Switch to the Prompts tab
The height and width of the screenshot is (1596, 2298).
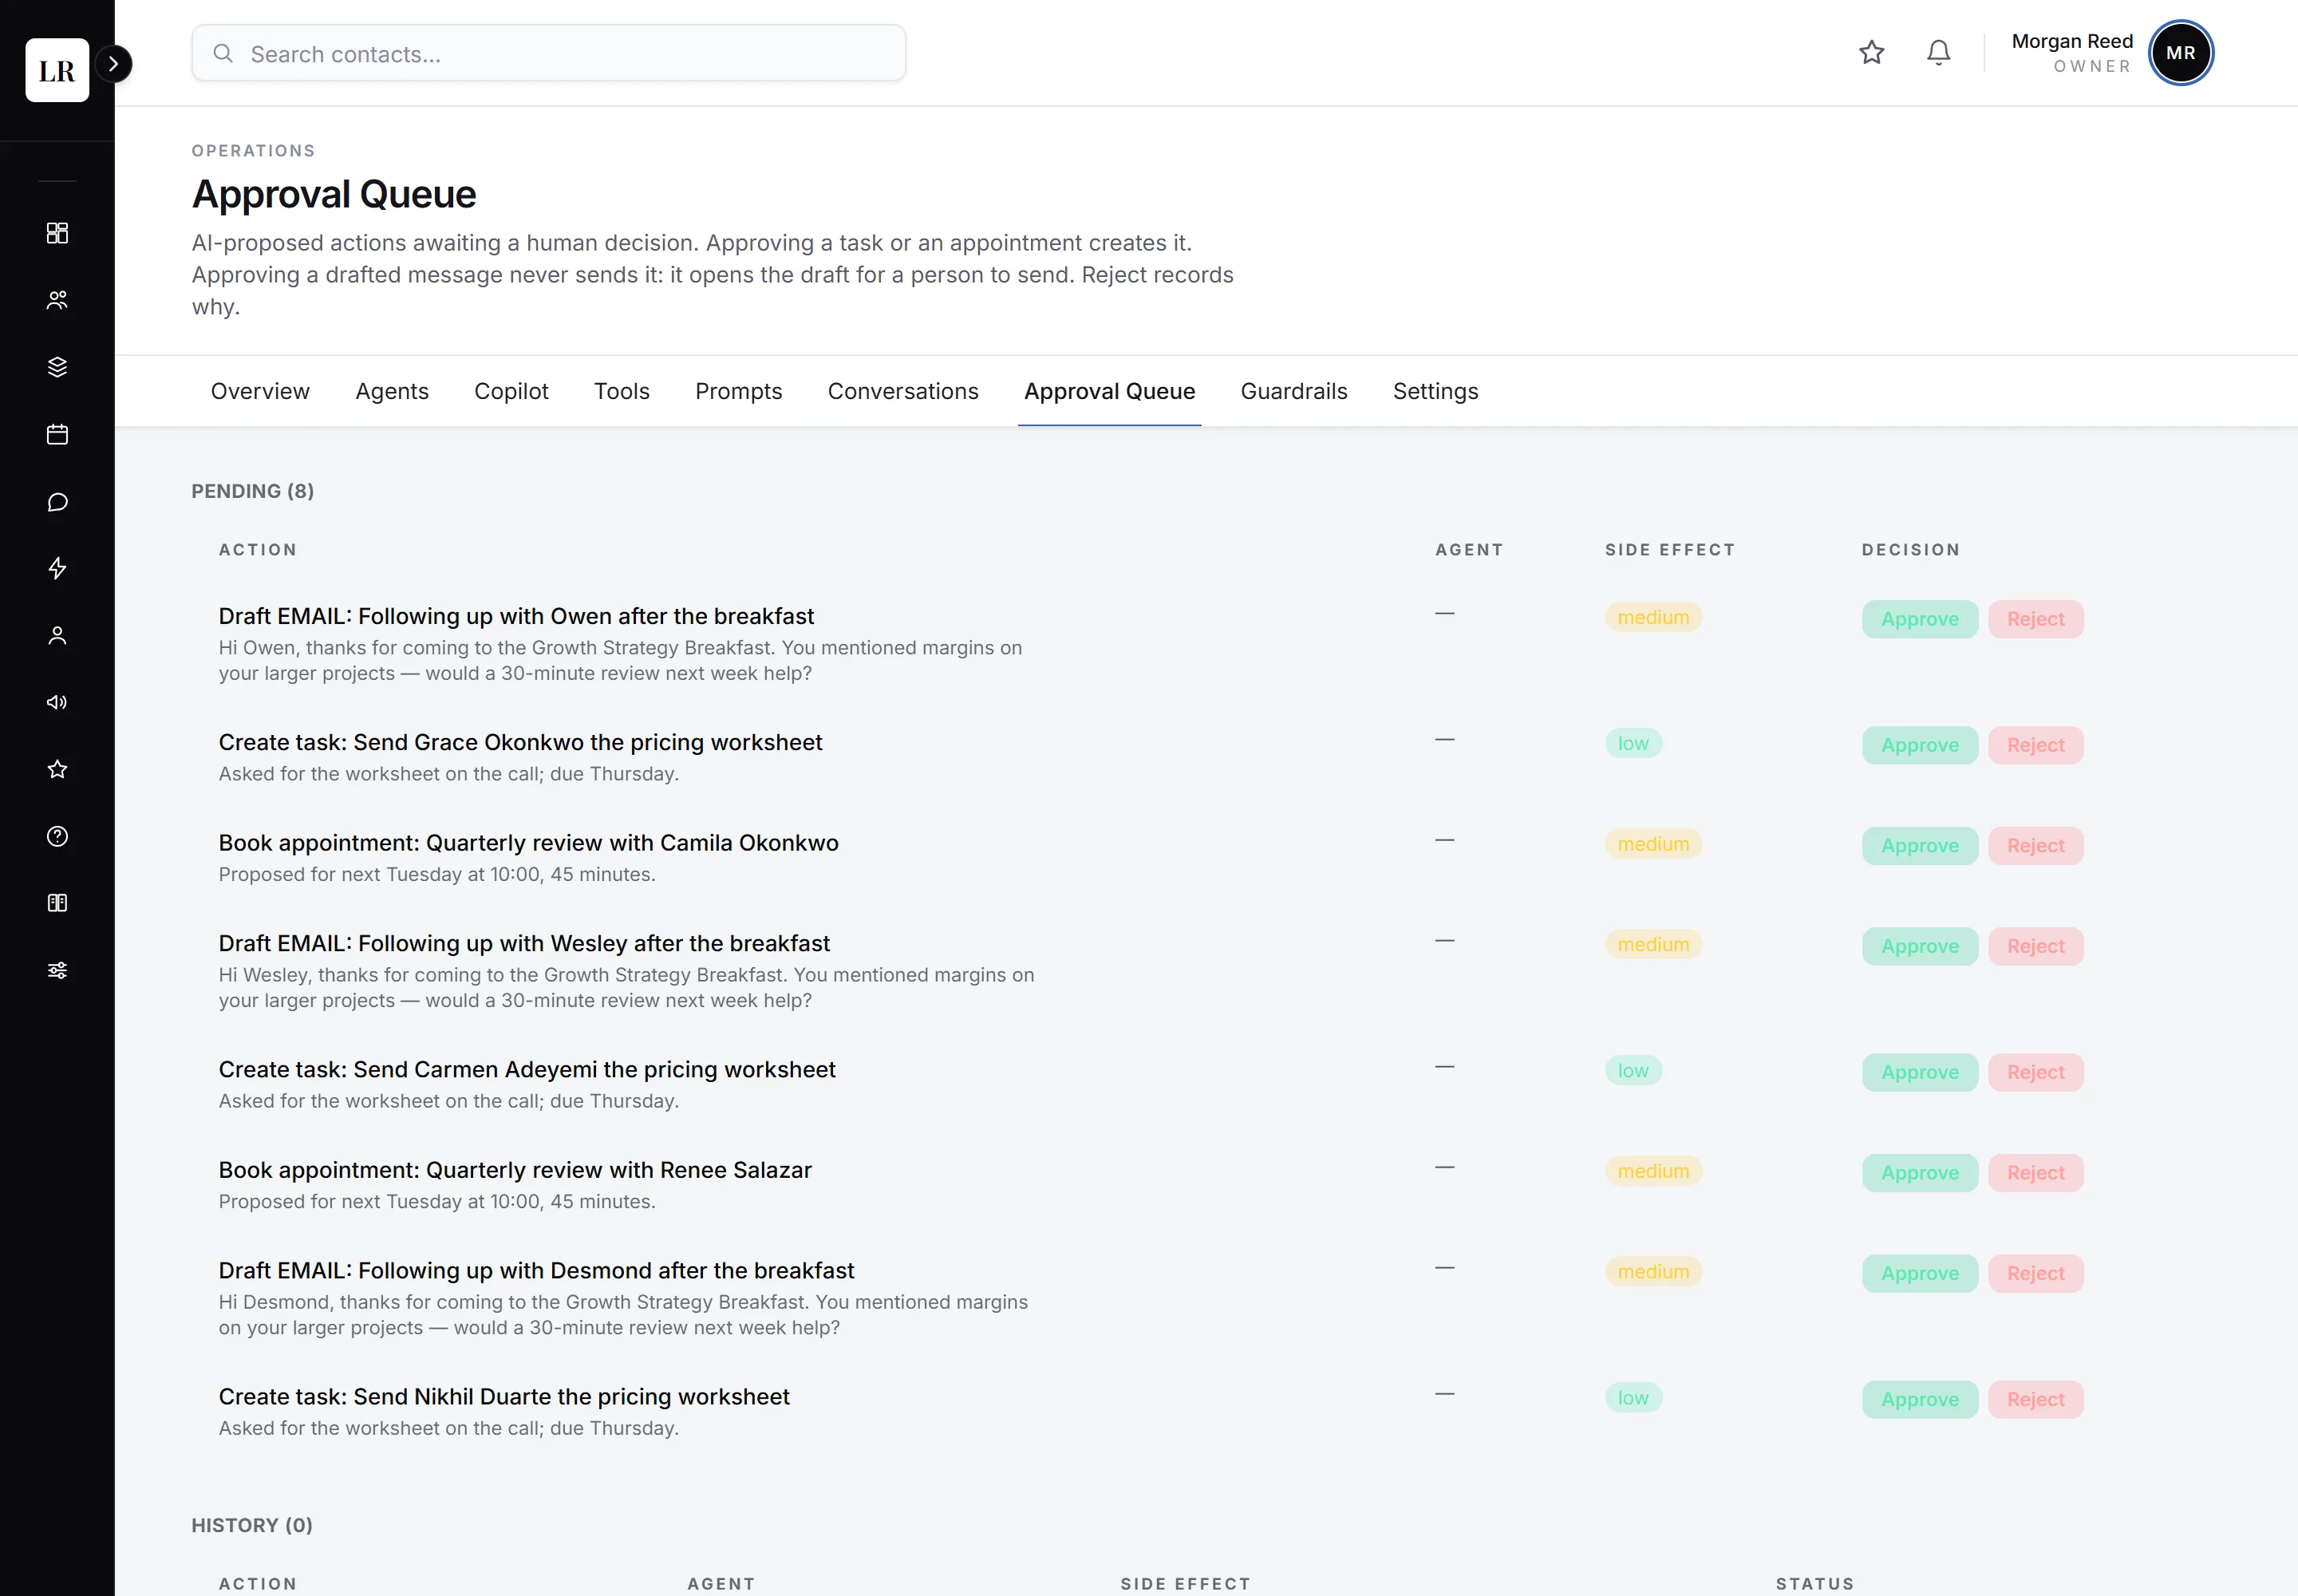738,391
